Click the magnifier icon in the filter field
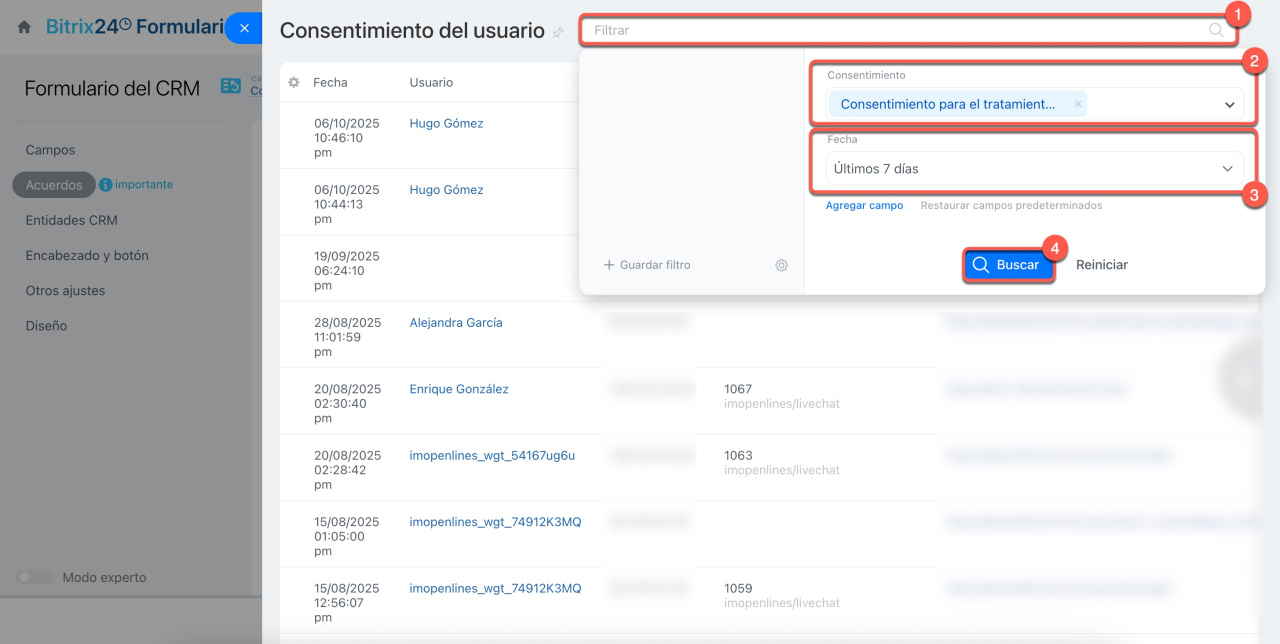The height and width of the screenshot is (644, 1280). 1216,30
